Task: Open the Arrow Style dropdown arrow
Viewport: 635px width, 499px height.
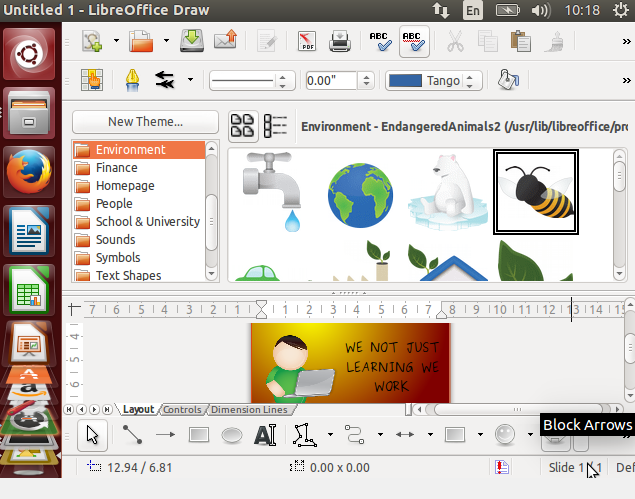Action: (190, 79)
